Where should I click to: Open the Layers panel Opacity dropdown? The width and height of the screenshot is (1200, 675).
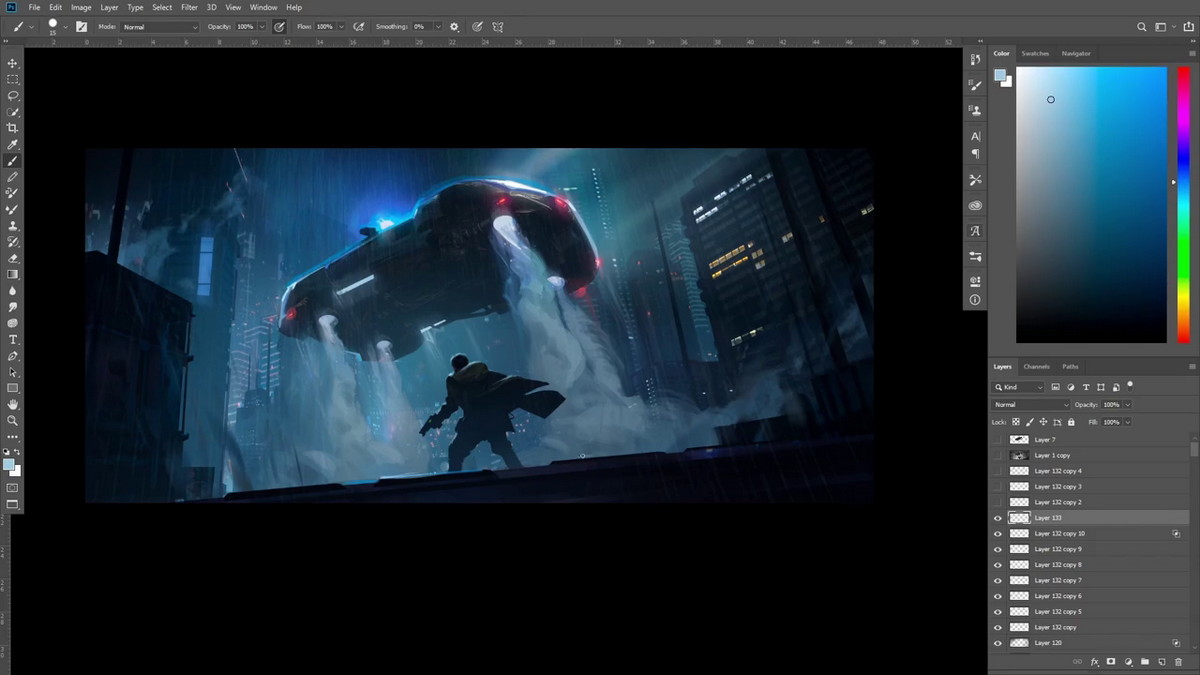1128,405
